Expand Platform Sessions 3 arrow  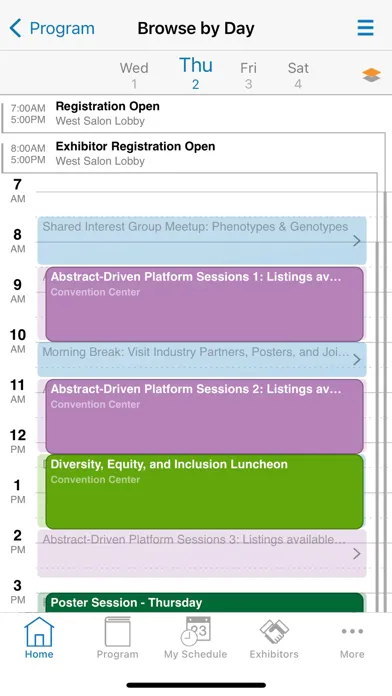pos(356,554)
